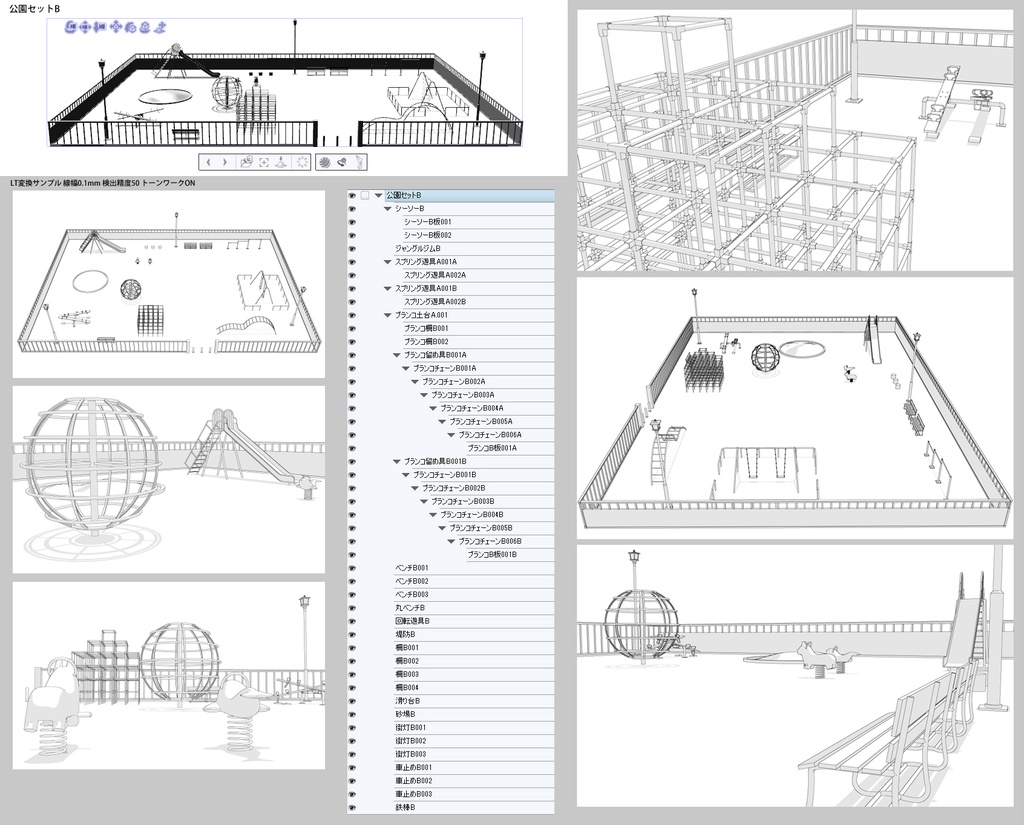Hide the ブランコ土台A.001 node
This screenshot has height=825, width=1024.
tap(353, 315)
